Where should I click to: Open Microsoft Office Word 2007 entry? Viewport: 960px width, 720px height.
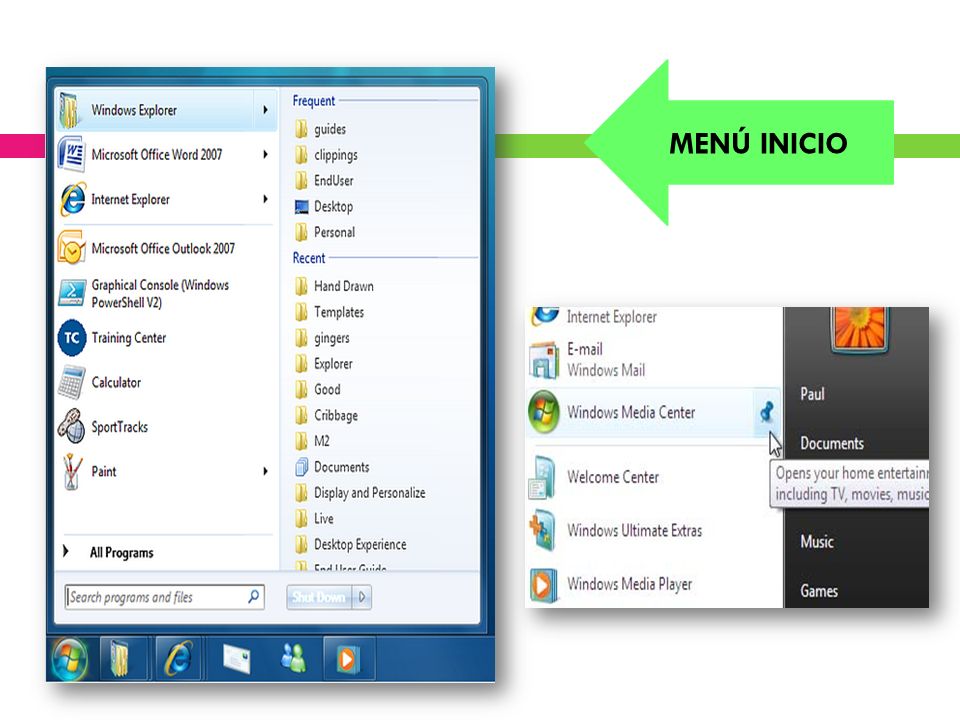coord(165,154)
